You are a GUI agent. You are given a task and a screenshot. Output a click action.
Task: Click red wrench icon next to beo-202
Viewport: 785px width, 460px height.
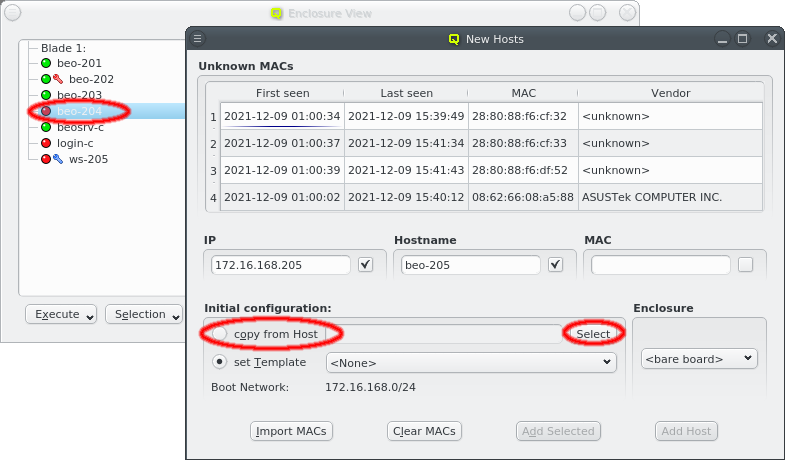click(58, 79)
